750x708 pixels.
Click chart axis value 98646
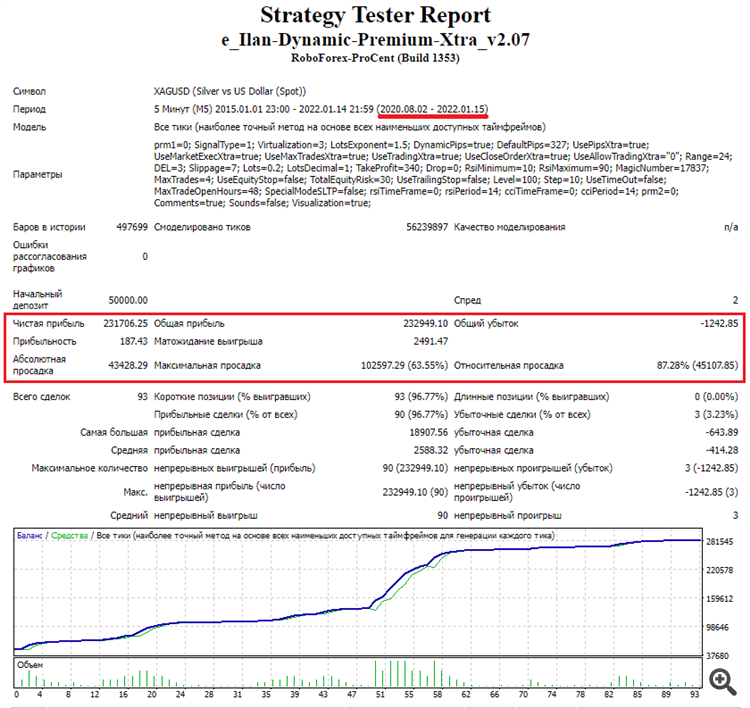point(717,627)
